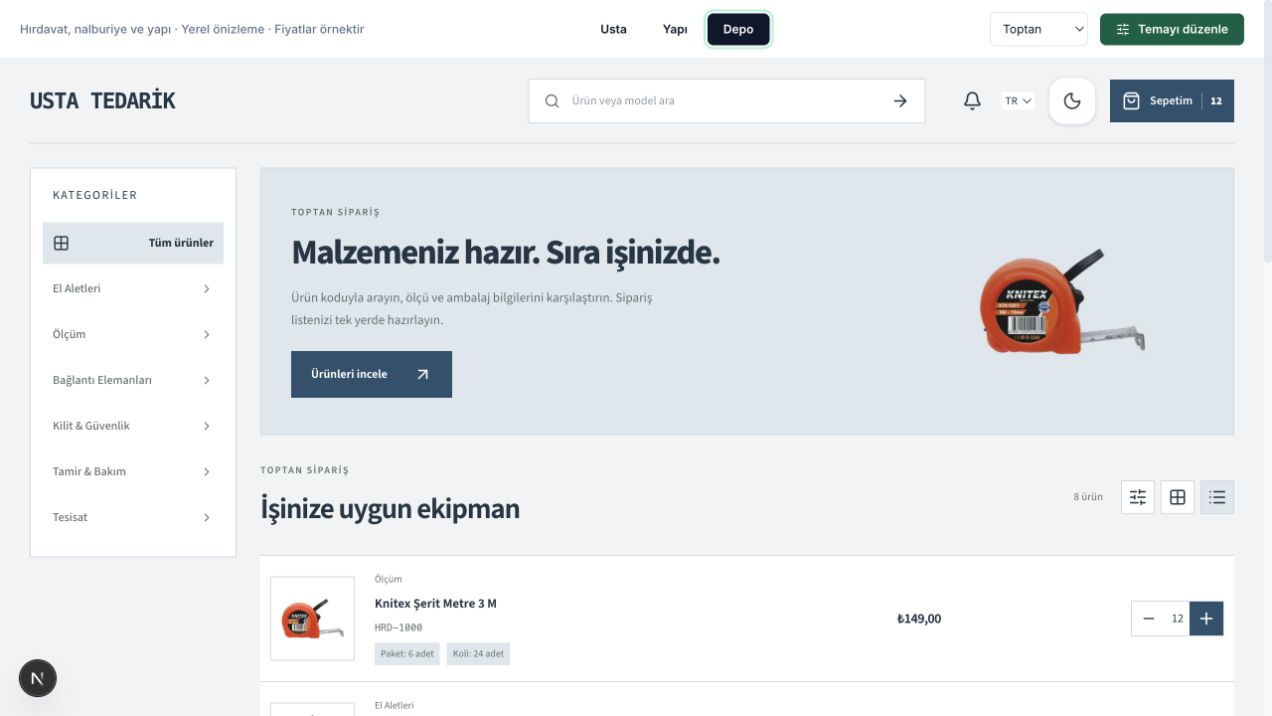This screenshot has width=1272, height=716.
Task: Click Temayı düzenle button
Action: (1172, 29)
